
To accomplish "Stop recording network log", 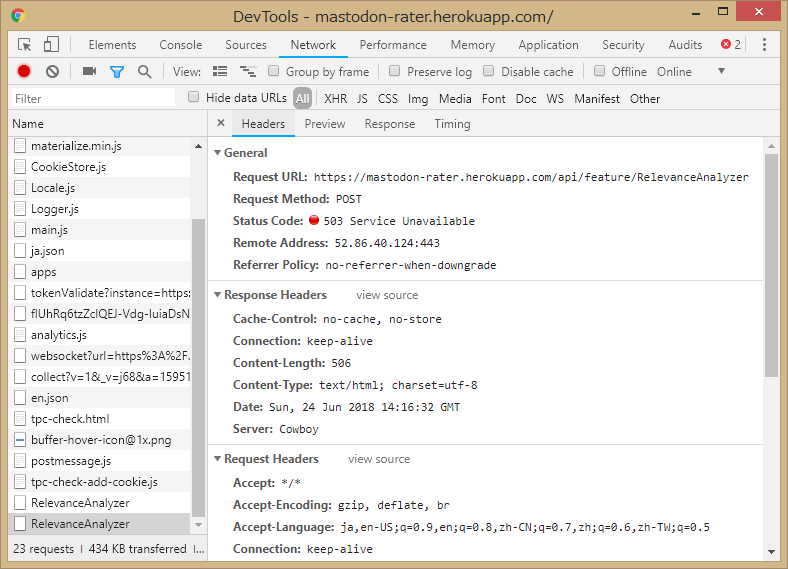I will (x=24, y=71).
